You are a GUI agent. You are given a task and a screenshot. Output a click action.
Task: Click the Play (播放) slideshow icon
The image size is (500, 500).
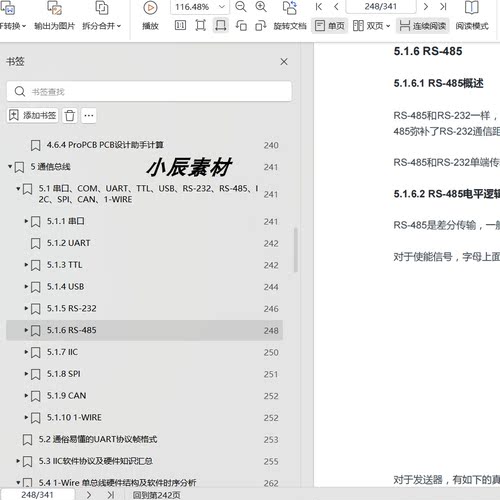coord(150,7)
